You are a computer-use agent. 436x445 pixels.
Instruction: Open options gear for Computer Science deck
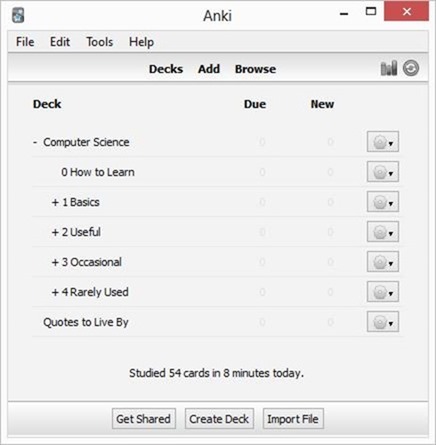383,142
